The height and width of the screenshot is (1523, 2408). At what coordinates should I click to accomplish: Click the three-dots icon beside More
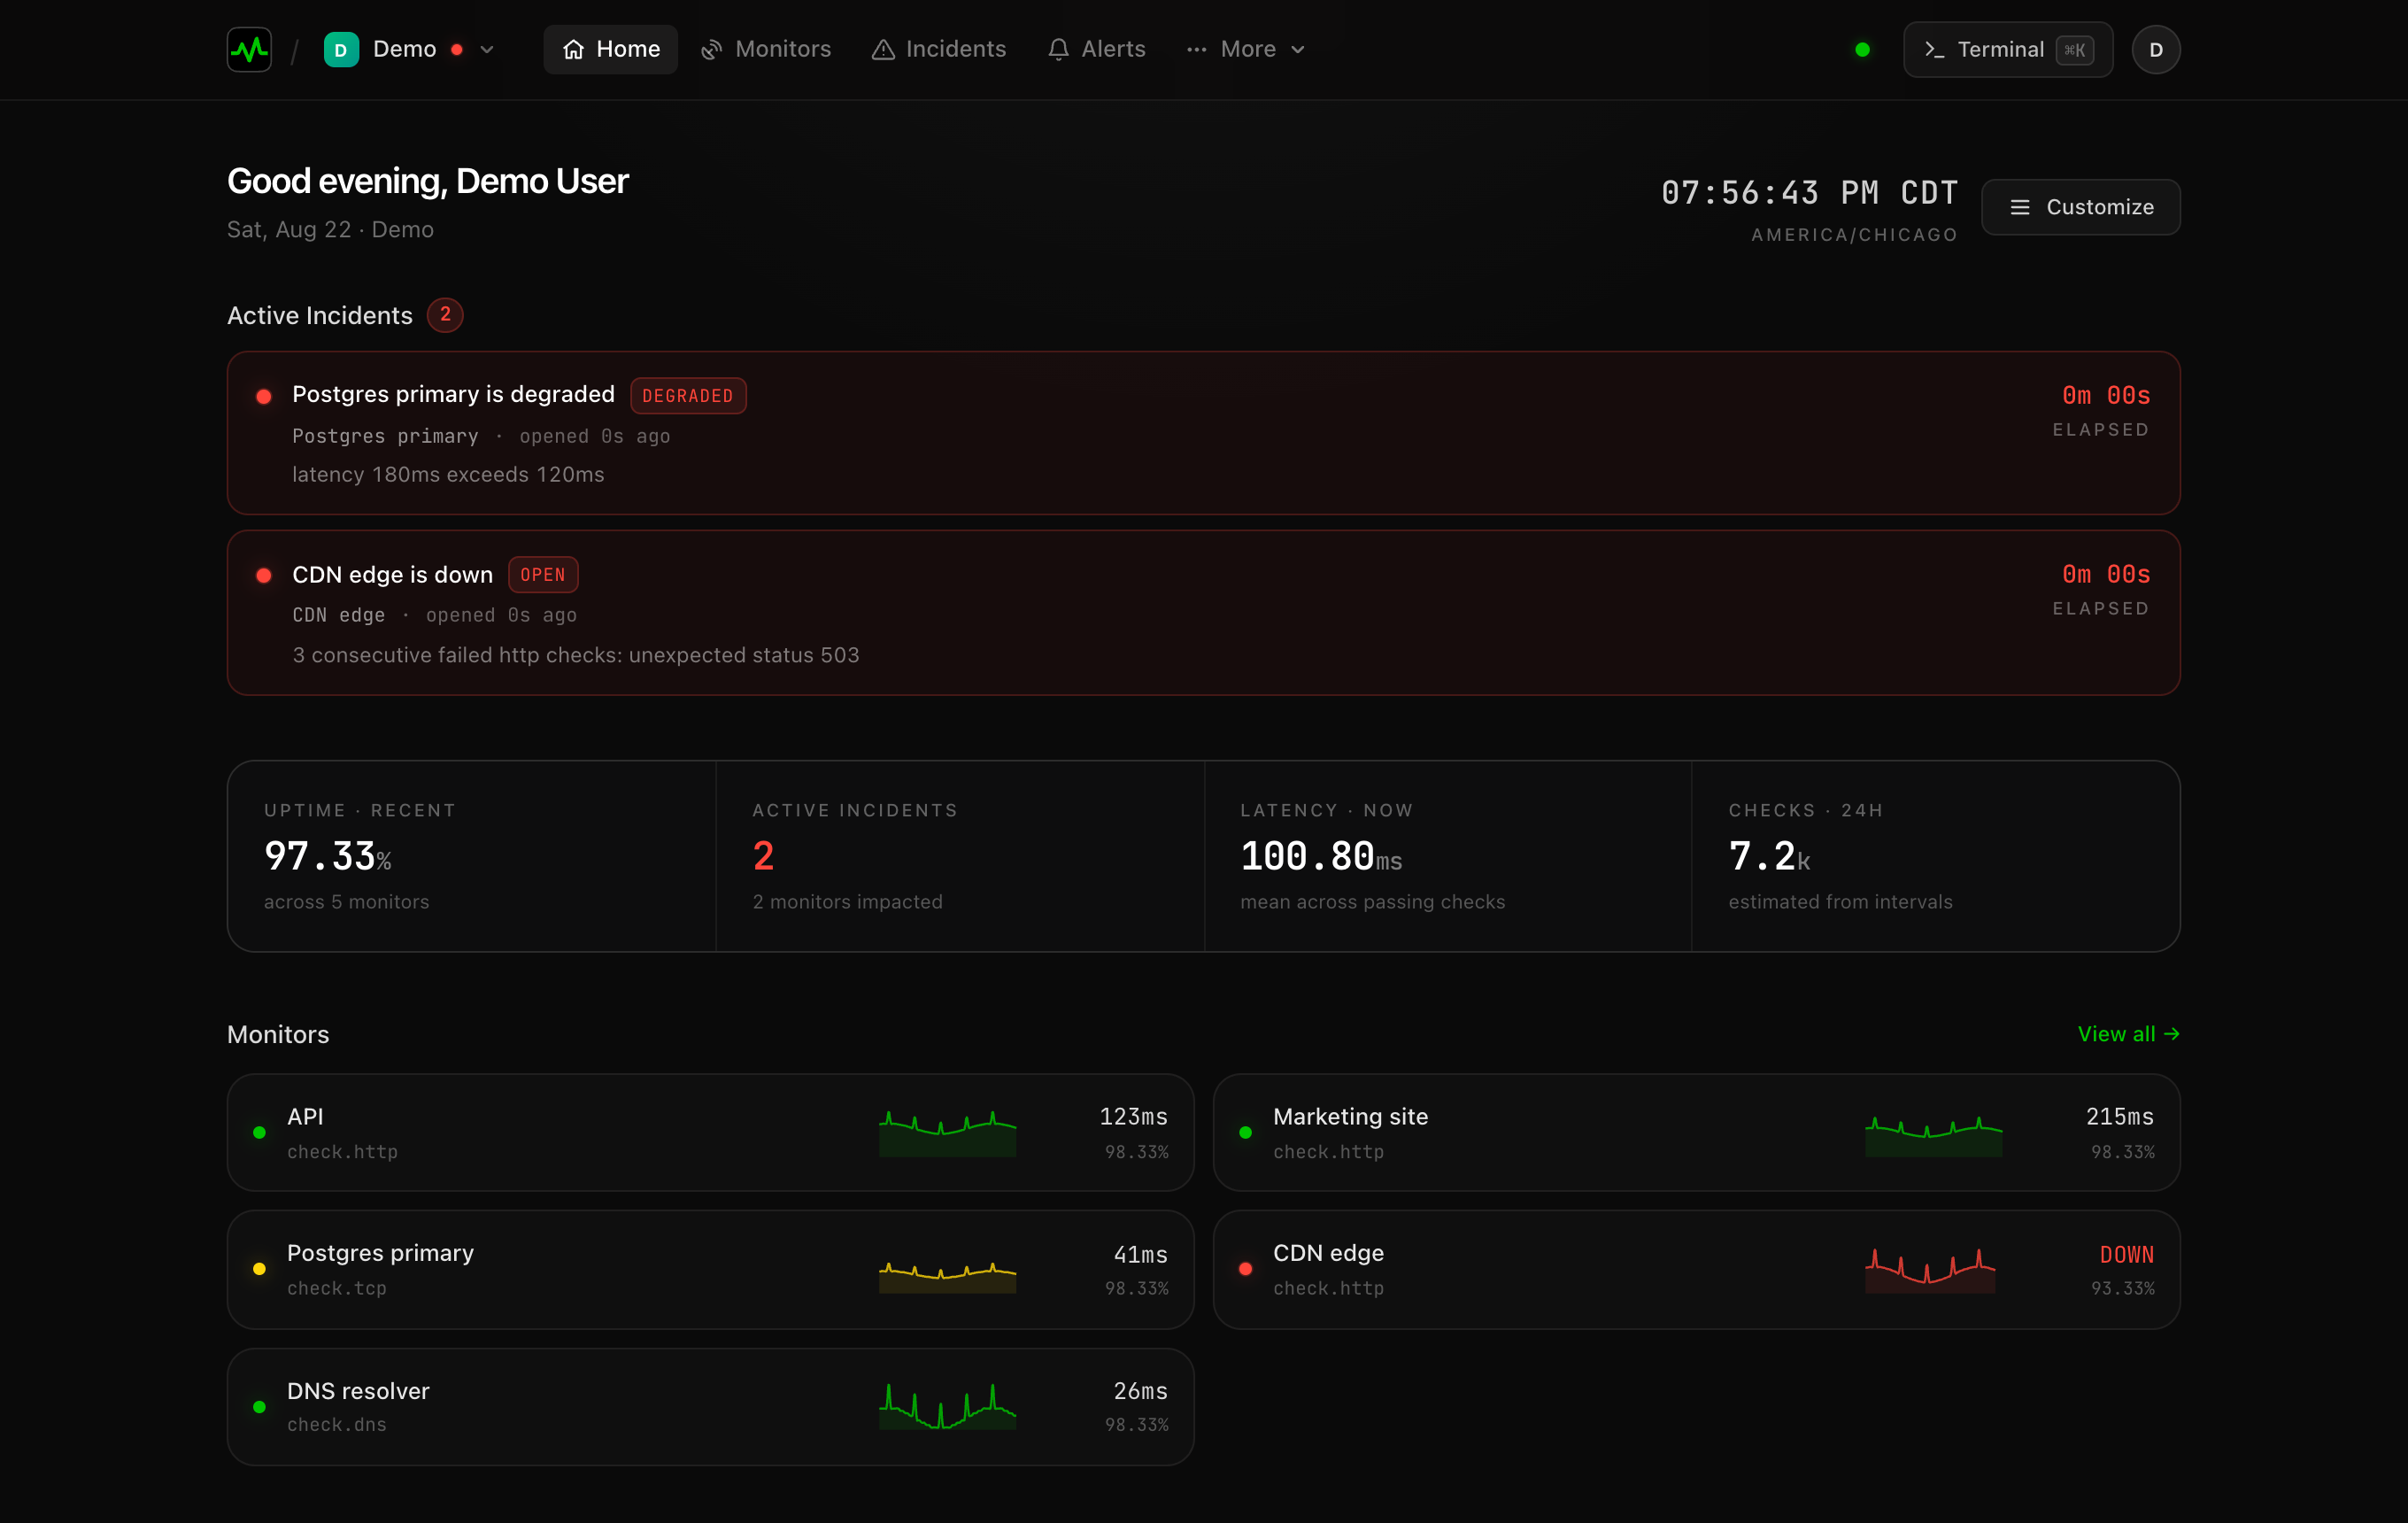pos(1196,49)
